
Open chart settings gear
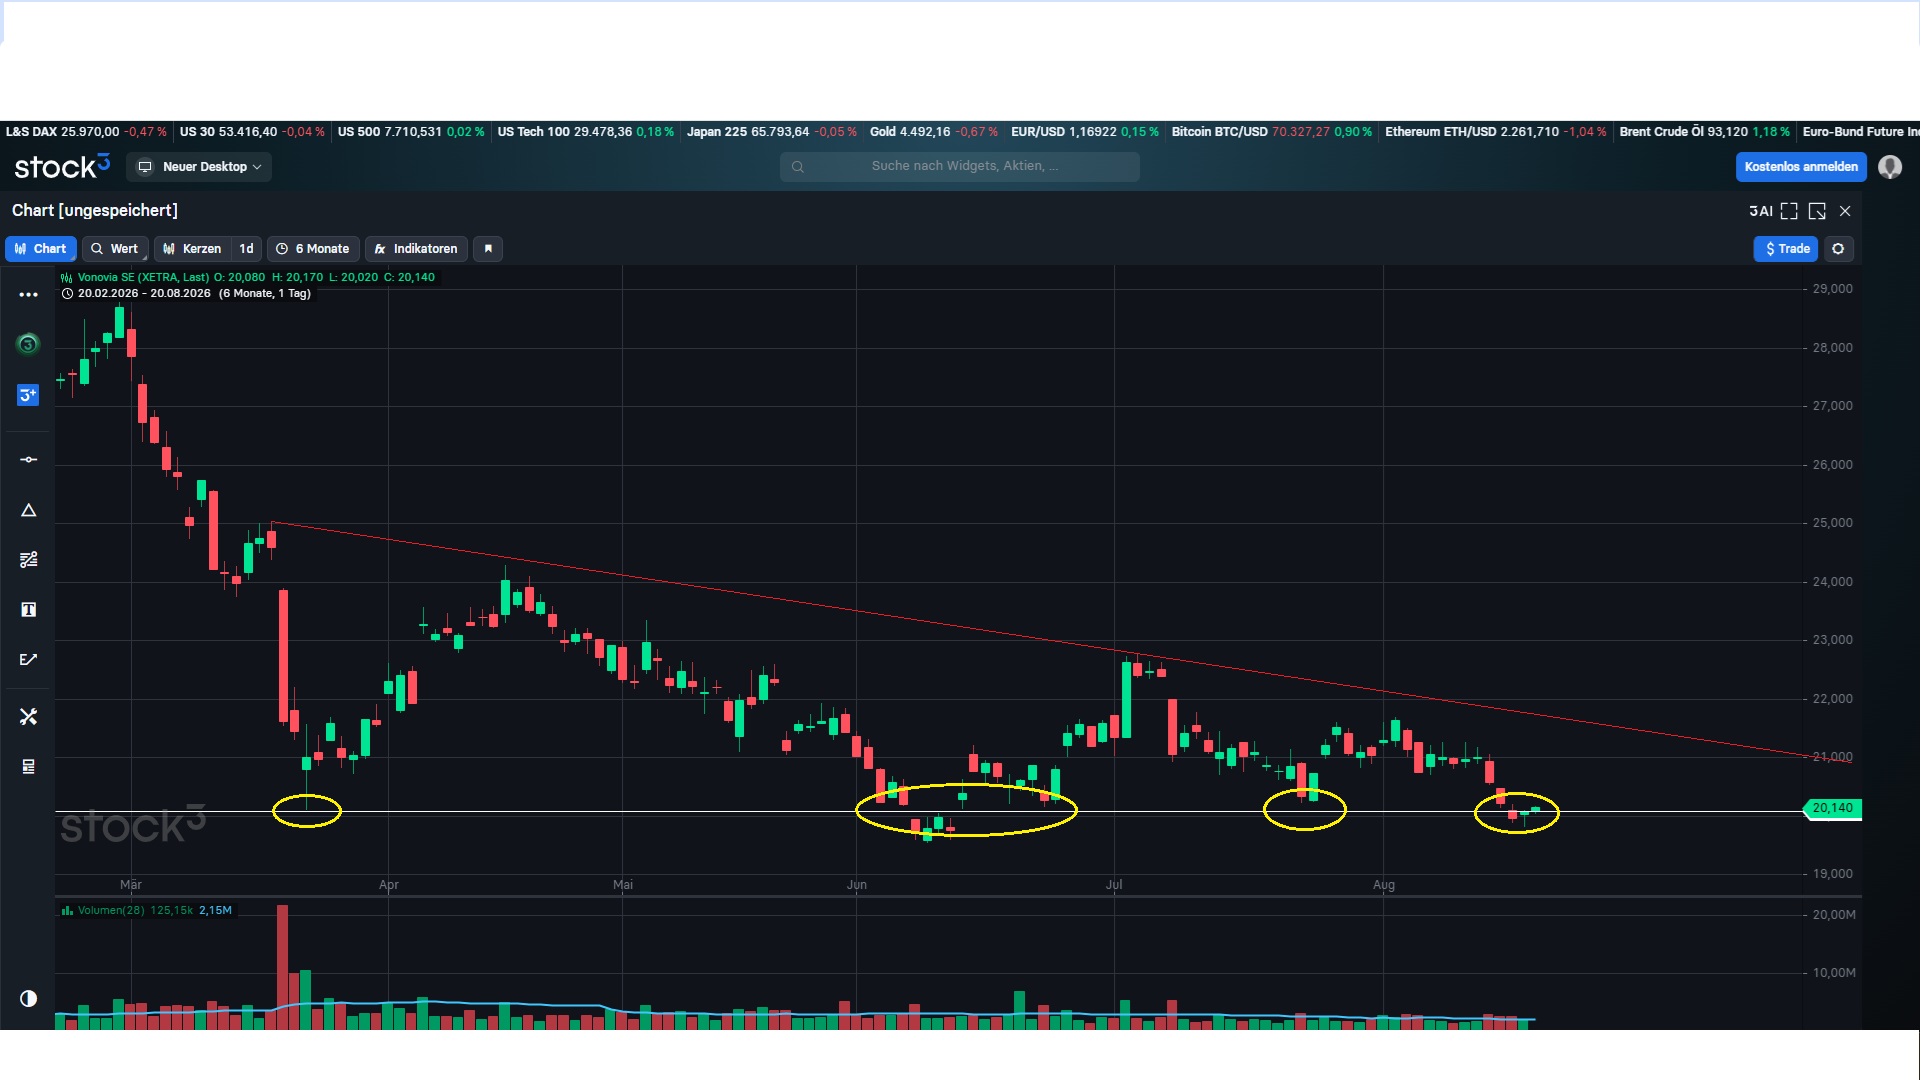pyautogui.click(x=1838, y=249)
